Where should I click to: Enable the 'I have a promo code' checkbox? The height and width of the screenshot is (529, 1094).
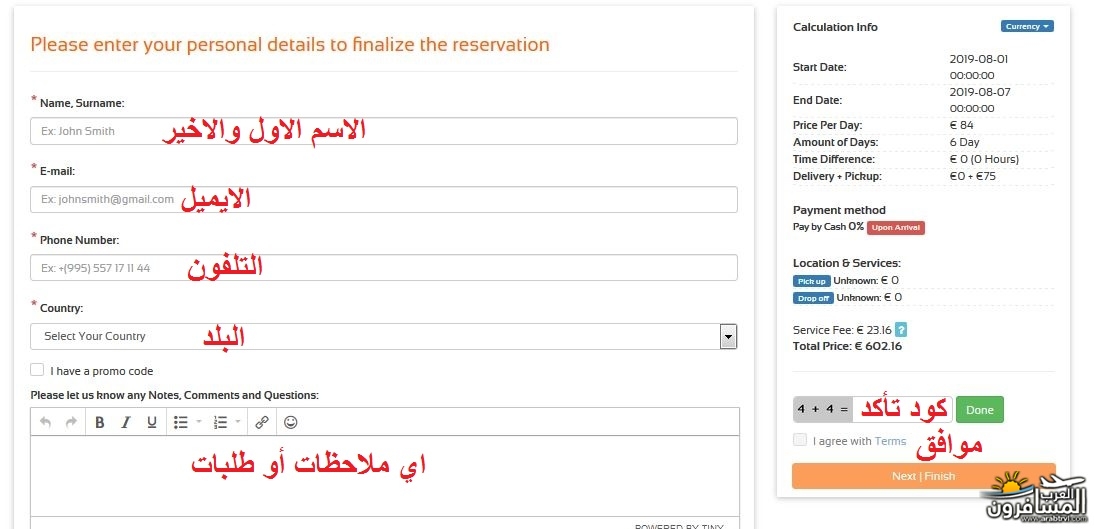click(x=37, y=370)
